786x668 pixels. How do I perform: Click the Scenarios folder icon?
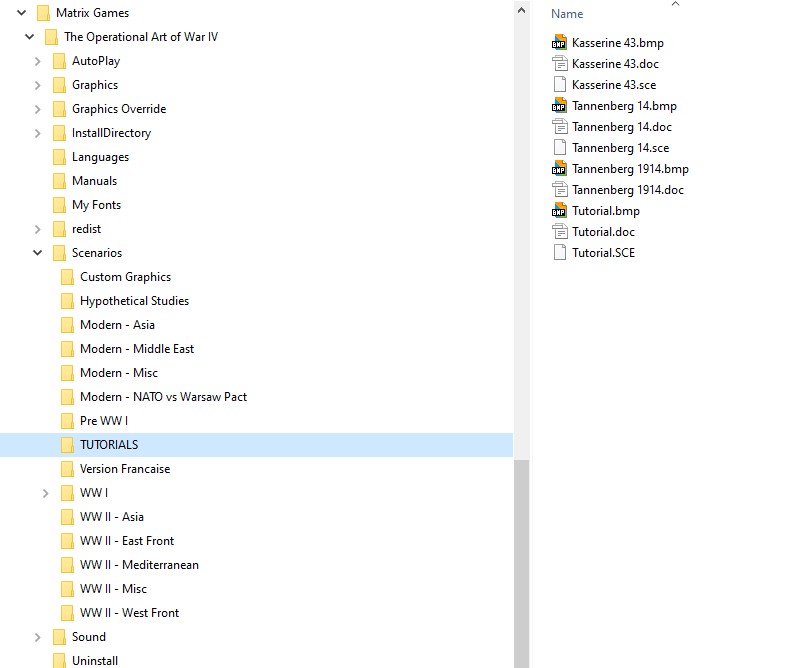(59, 253)
